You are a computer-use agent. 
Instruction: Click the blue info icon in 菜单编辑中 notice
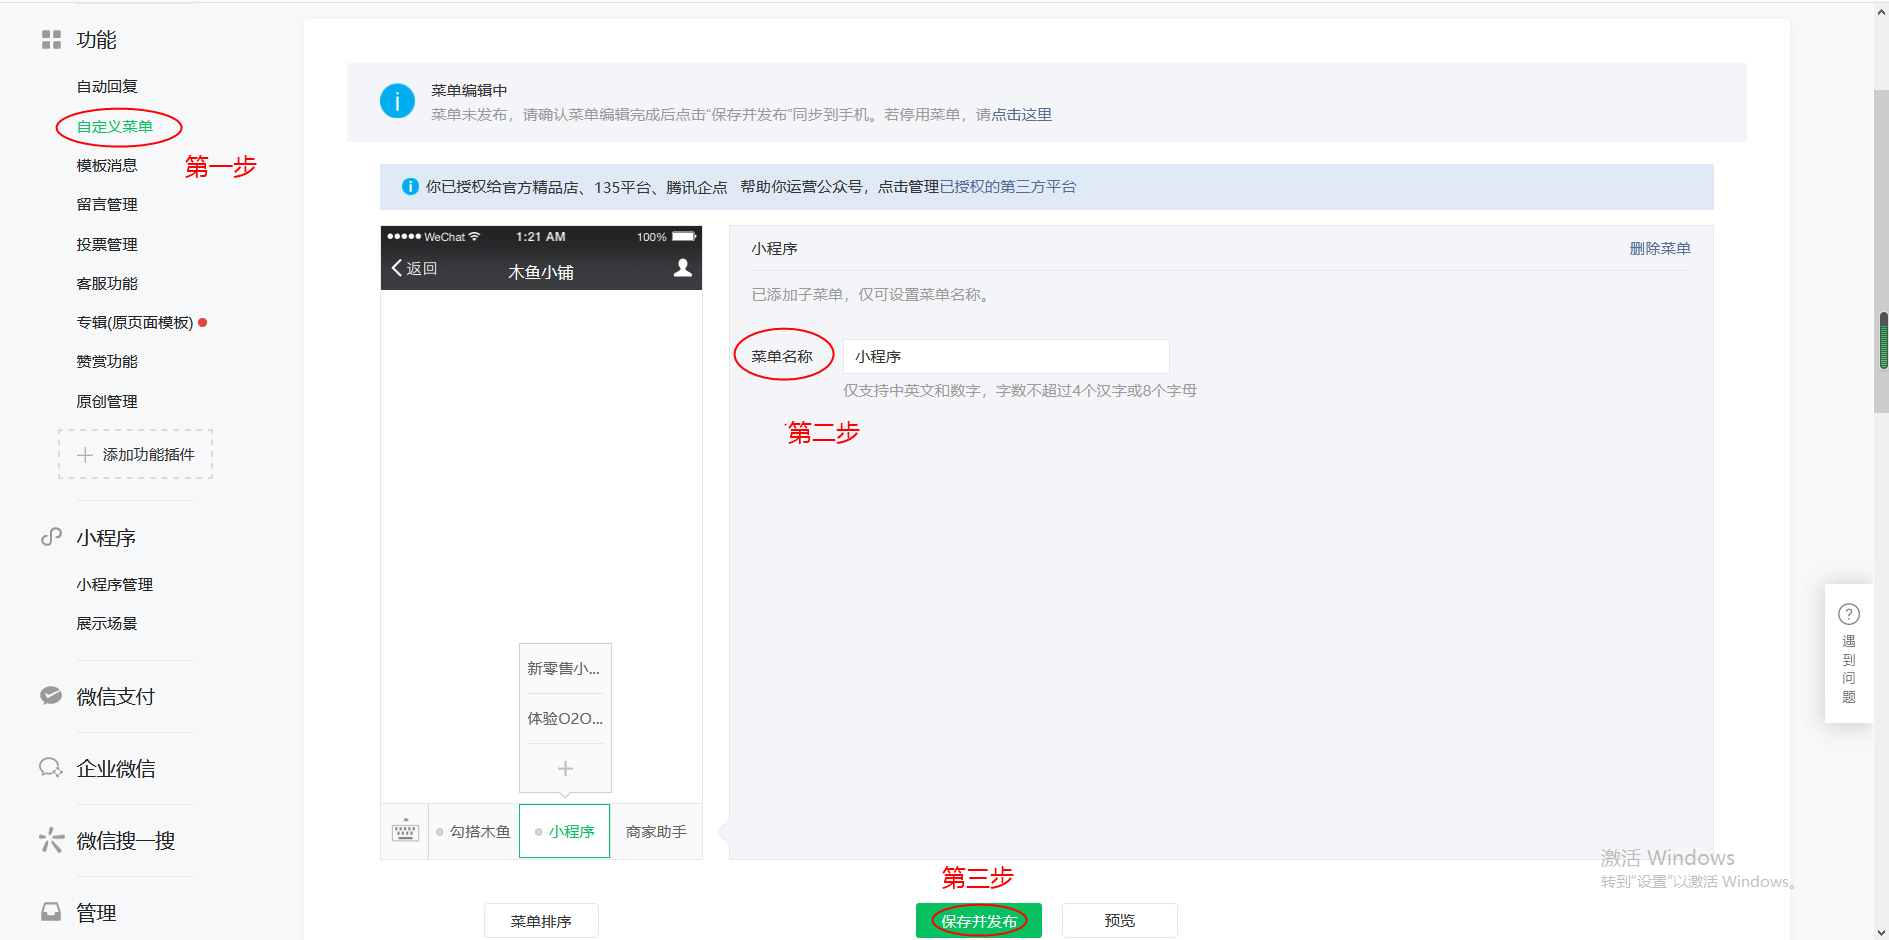(x=397, y=101)
